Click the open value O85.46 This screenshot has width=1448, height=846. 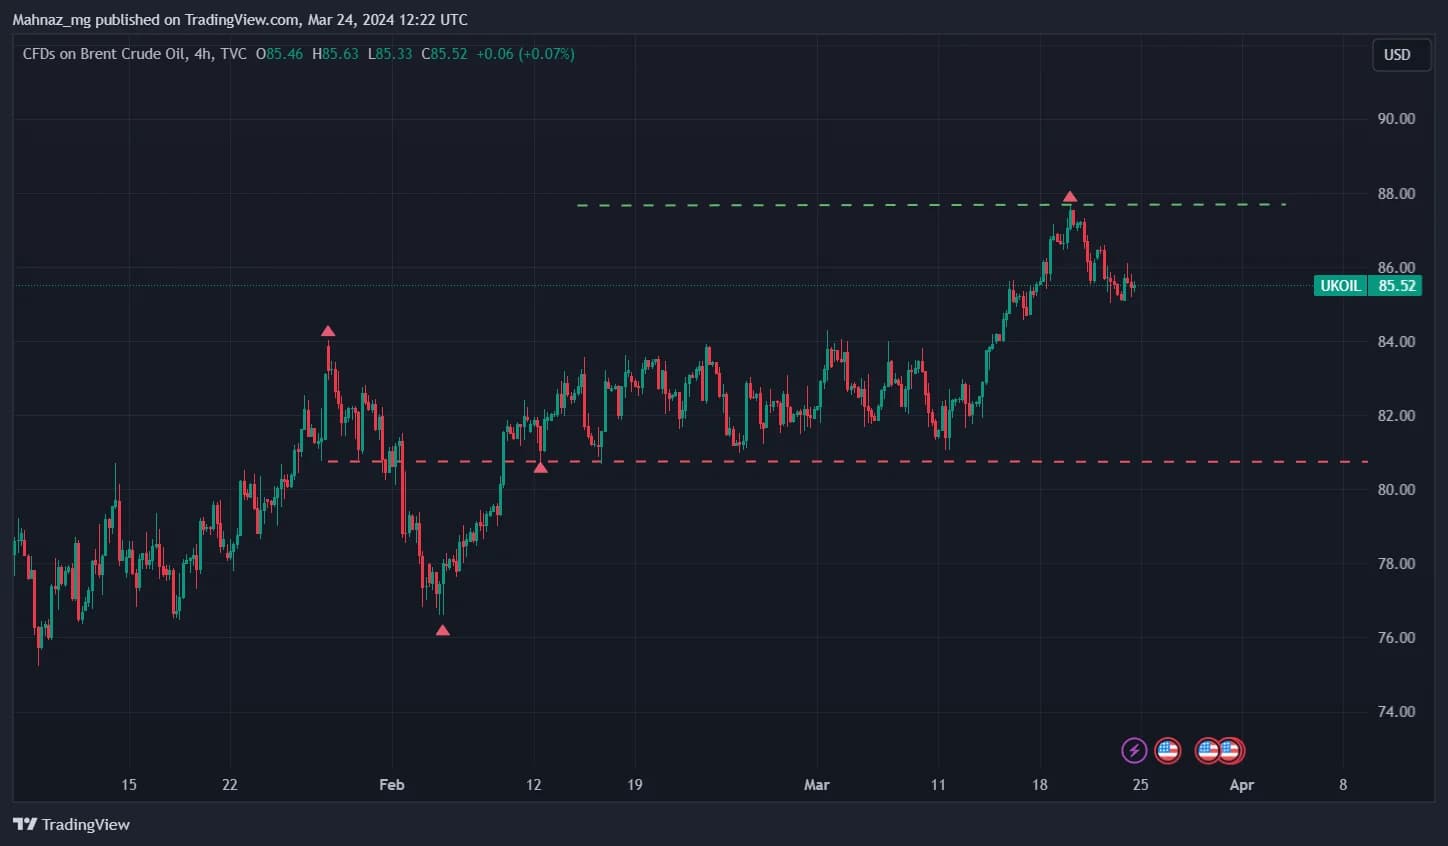pyautogui.click(x=279, y=54)
